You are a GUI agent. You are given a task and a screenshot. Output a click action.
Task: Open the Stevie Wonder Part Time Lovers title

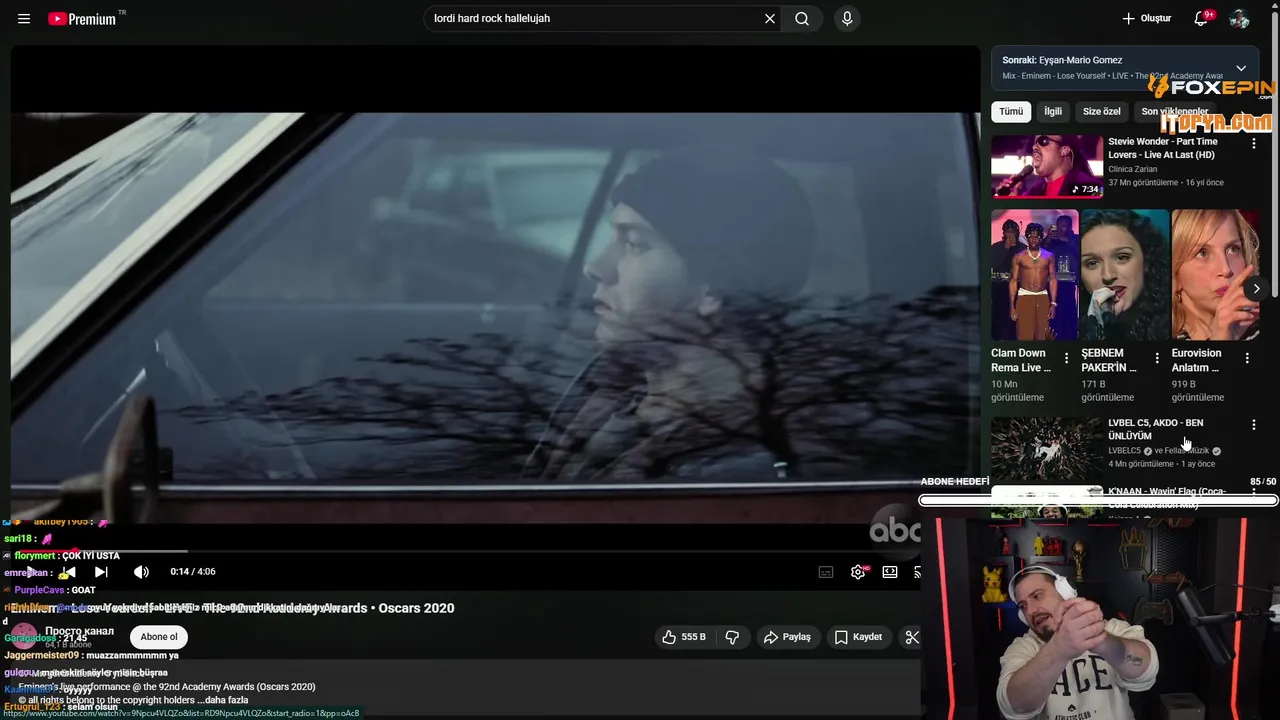tap(1163, 148)
